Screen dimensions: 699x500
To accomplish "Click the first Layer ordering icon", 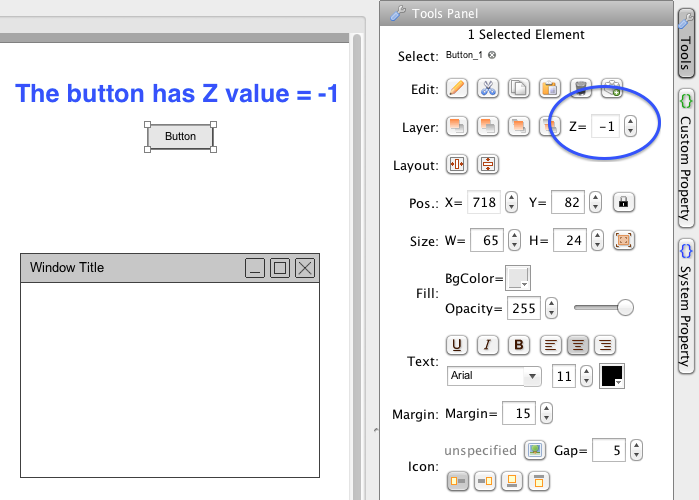I will [x=456, y=126].
